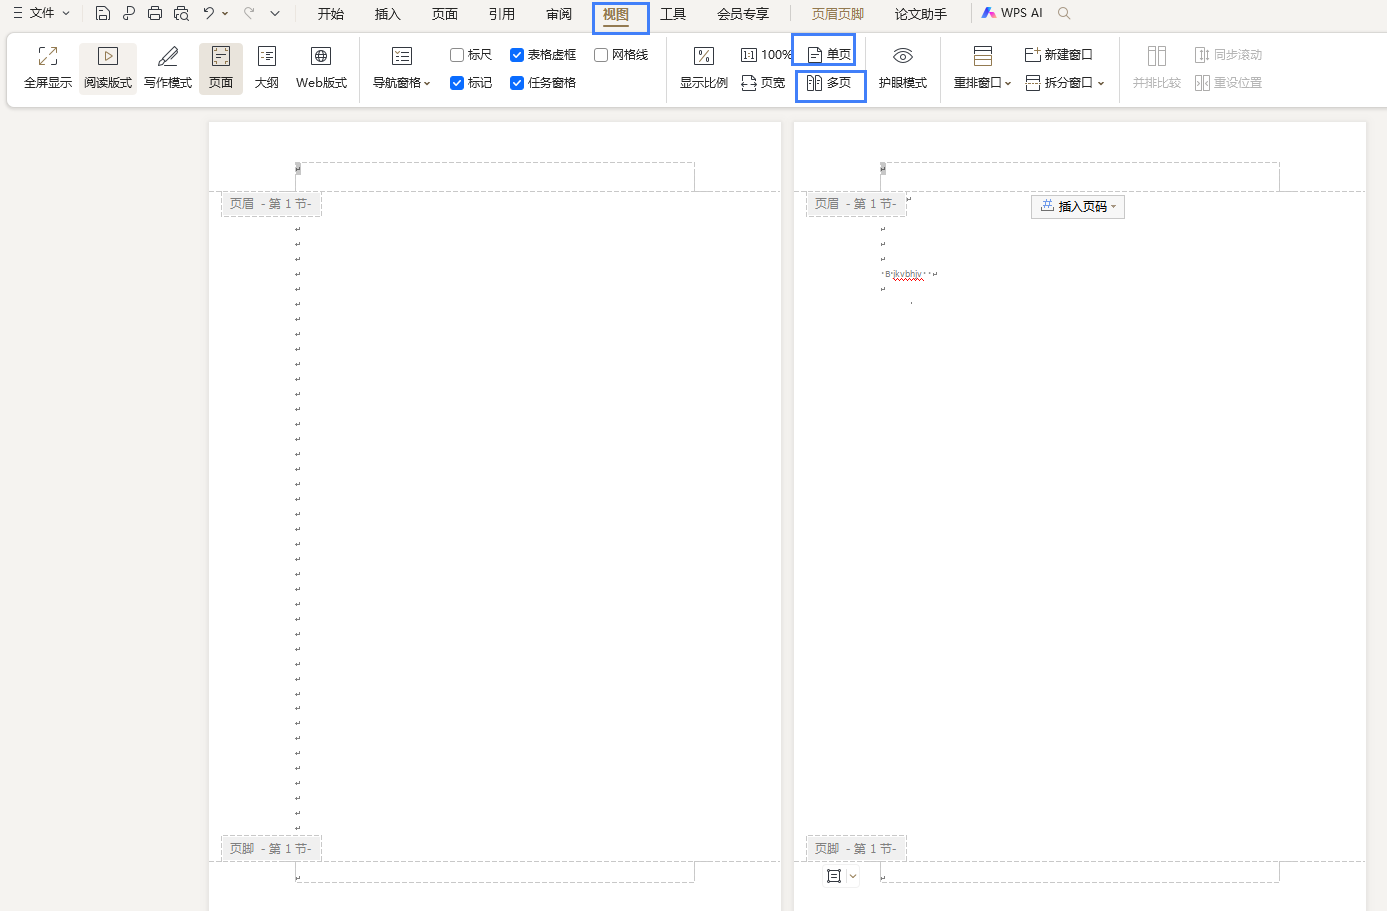Click the Redo arrow icon
The height and width of the screenshot is (911, 1387).
pyautogui.click(x=249, y=13)
